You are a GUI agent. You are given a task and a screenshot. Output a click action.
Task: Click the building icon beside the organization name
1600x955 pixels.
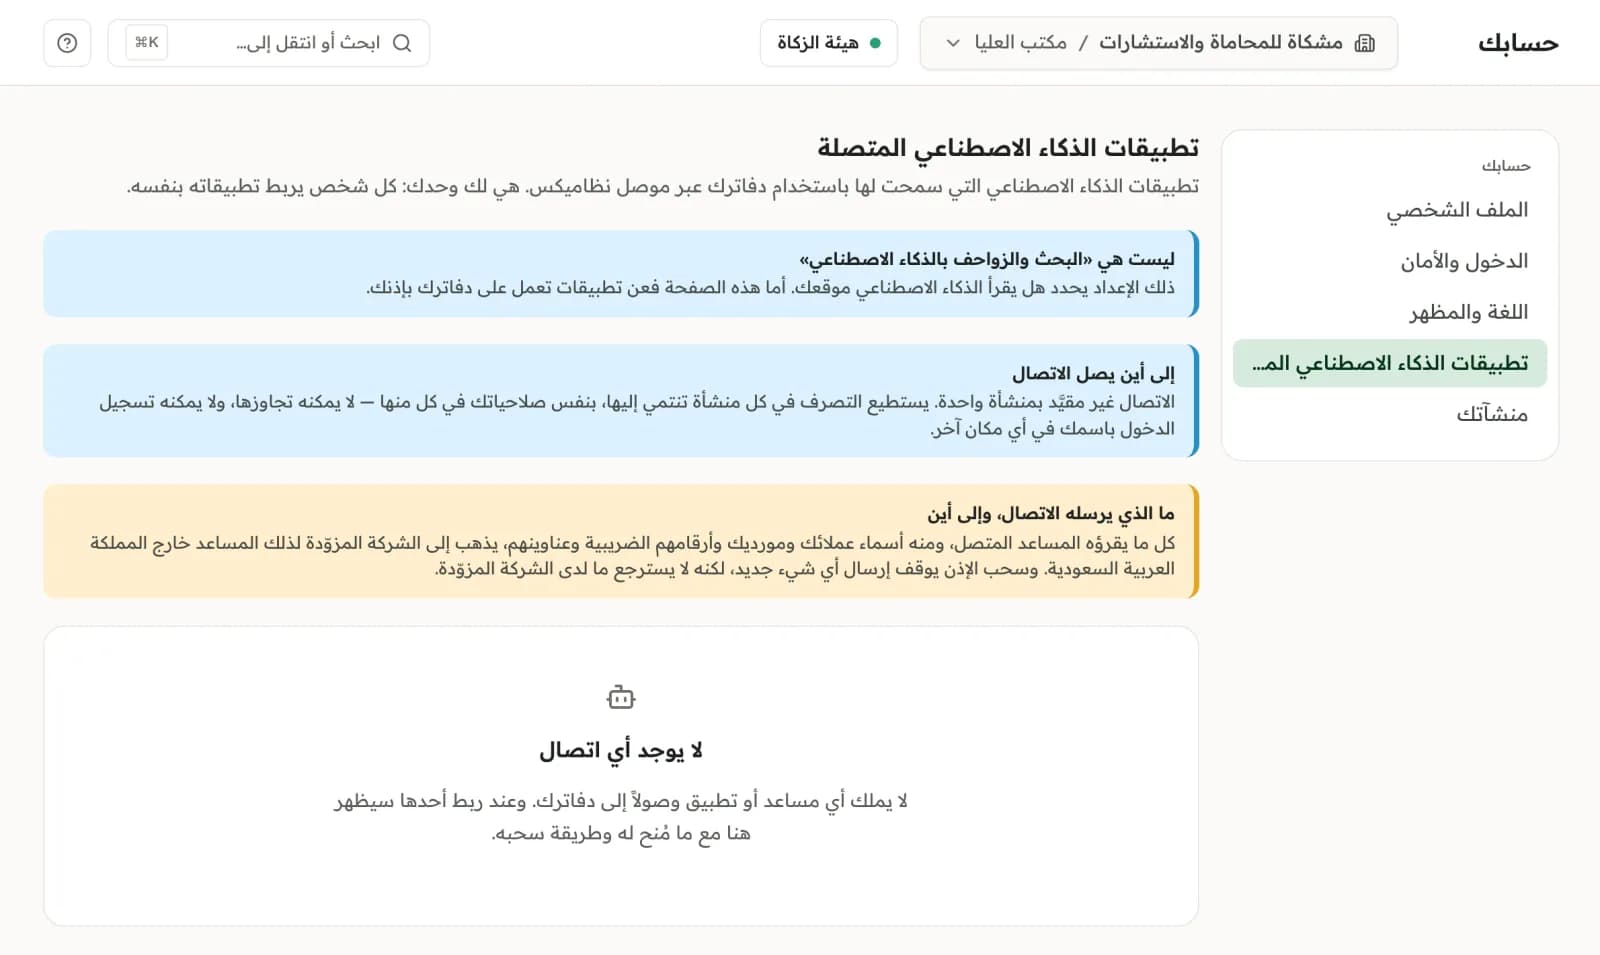tap(1365, 43)
